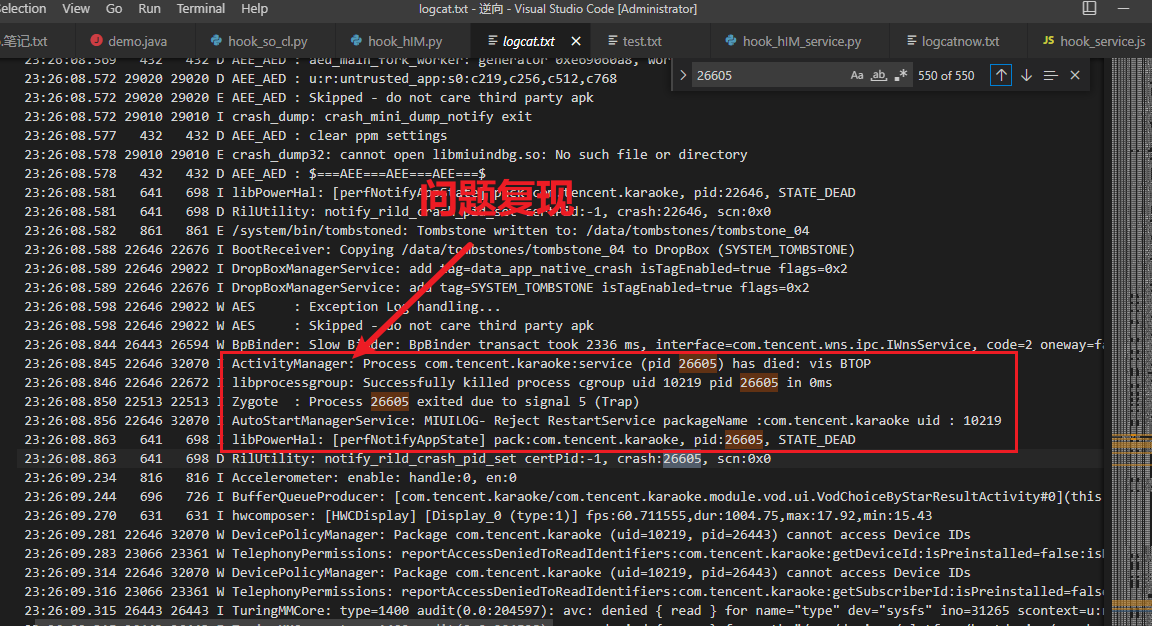Click the 'Accelerometer: enable: handle:0, en:0' line
1152x626 pixels.
(x=270, y=478)
